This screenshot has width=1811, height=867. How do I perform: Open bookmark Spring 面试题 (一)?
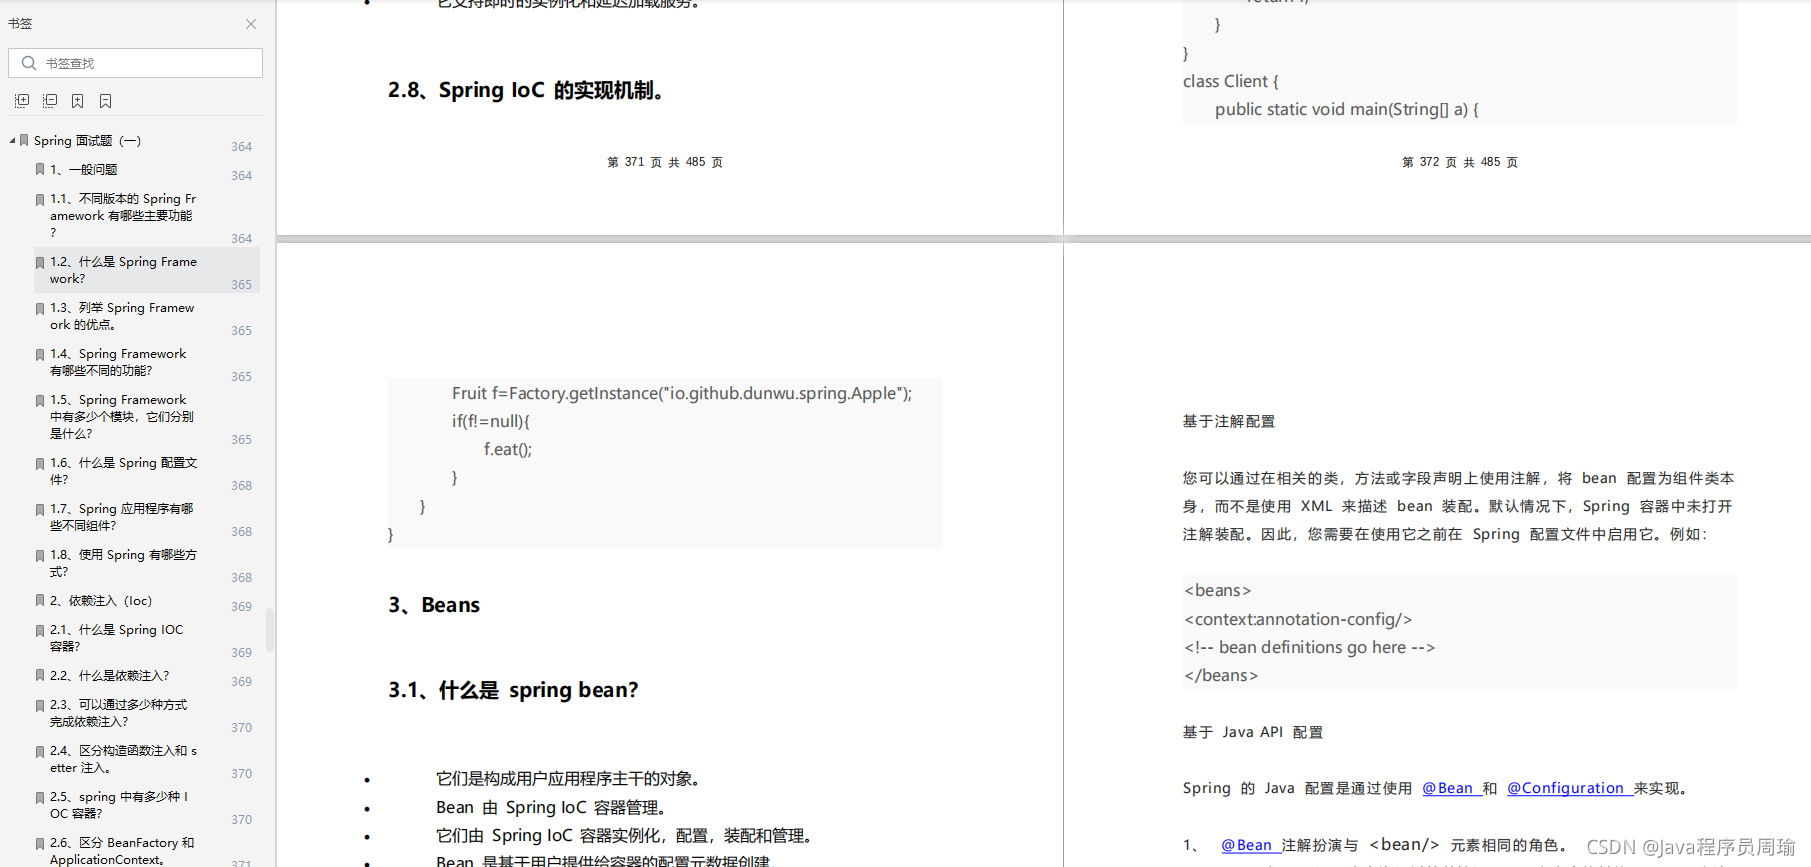pos(87,141)
